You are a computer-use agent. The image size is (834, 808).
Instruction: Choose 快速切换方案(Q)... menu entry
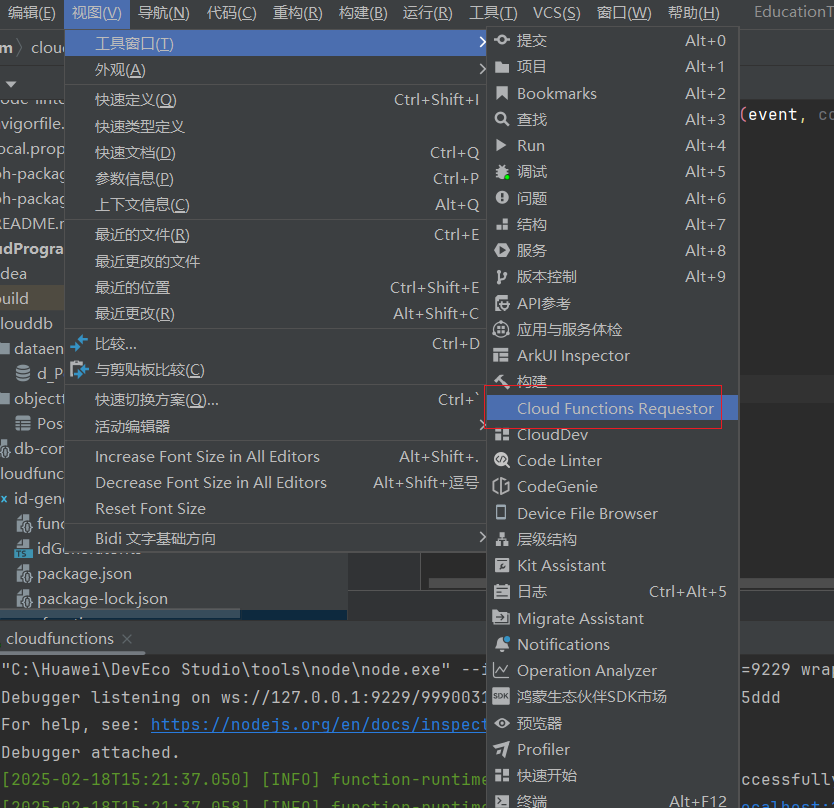coord(275,399)
